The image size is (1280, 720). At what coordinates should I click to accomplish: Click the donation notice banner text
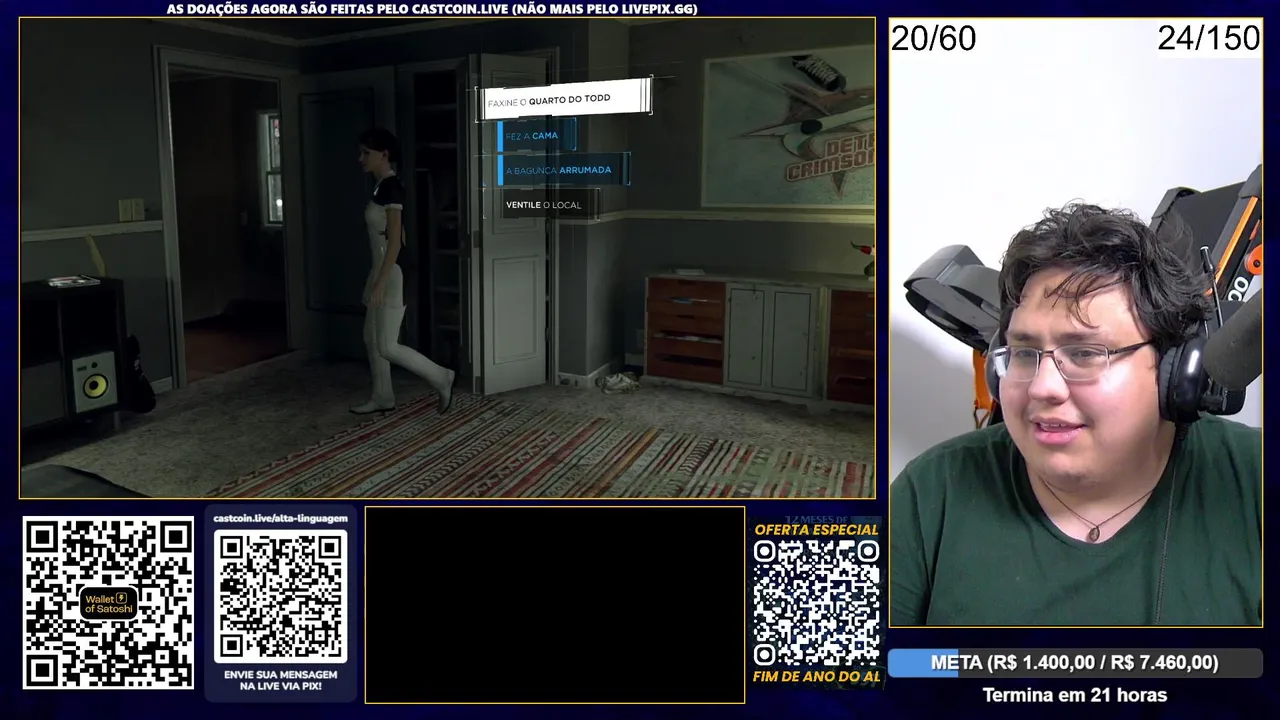(x=432, y=9)
